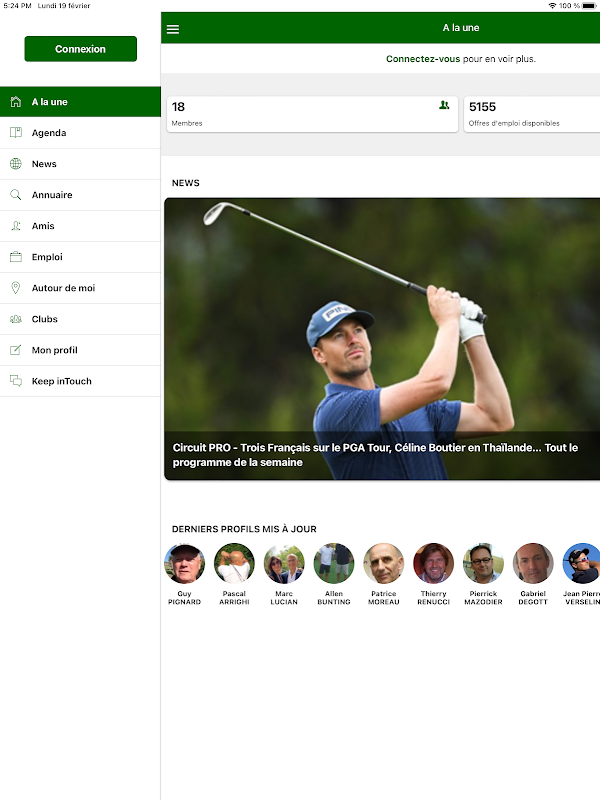Open the Amis menu item
600x800 pixels.
[81, 226]
